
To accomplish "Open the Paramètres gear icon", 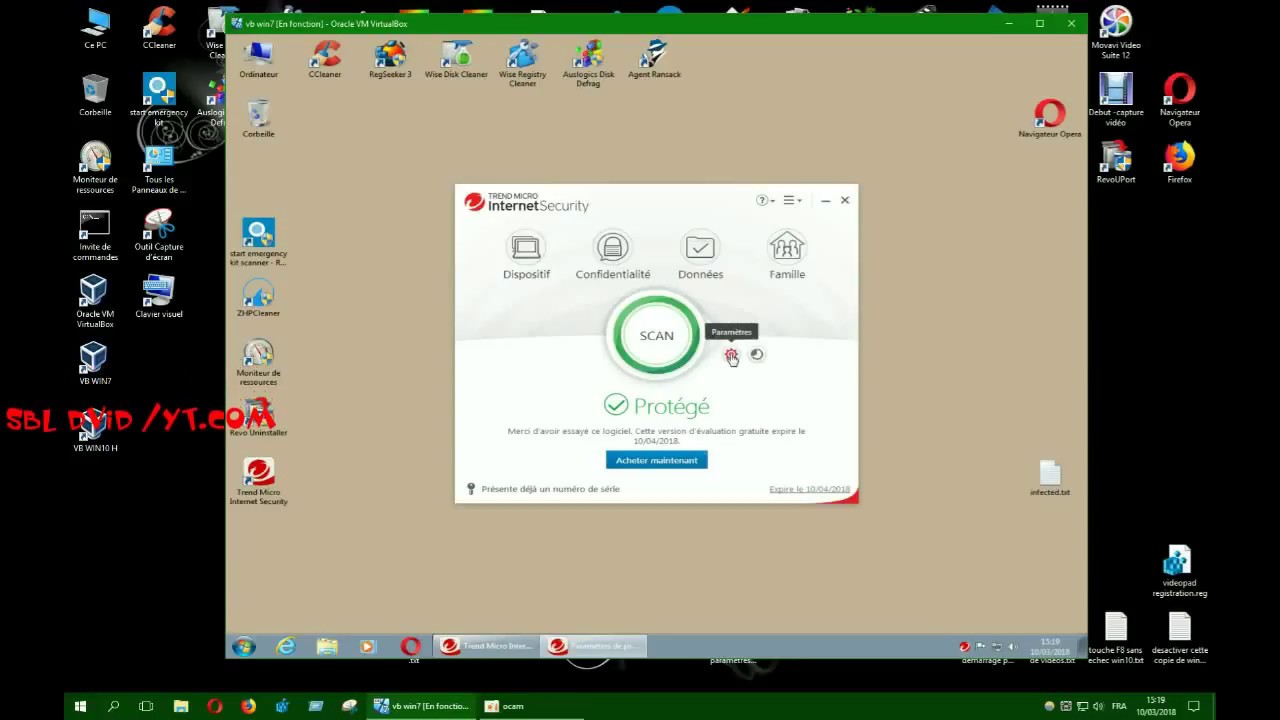I will [731, 355].
